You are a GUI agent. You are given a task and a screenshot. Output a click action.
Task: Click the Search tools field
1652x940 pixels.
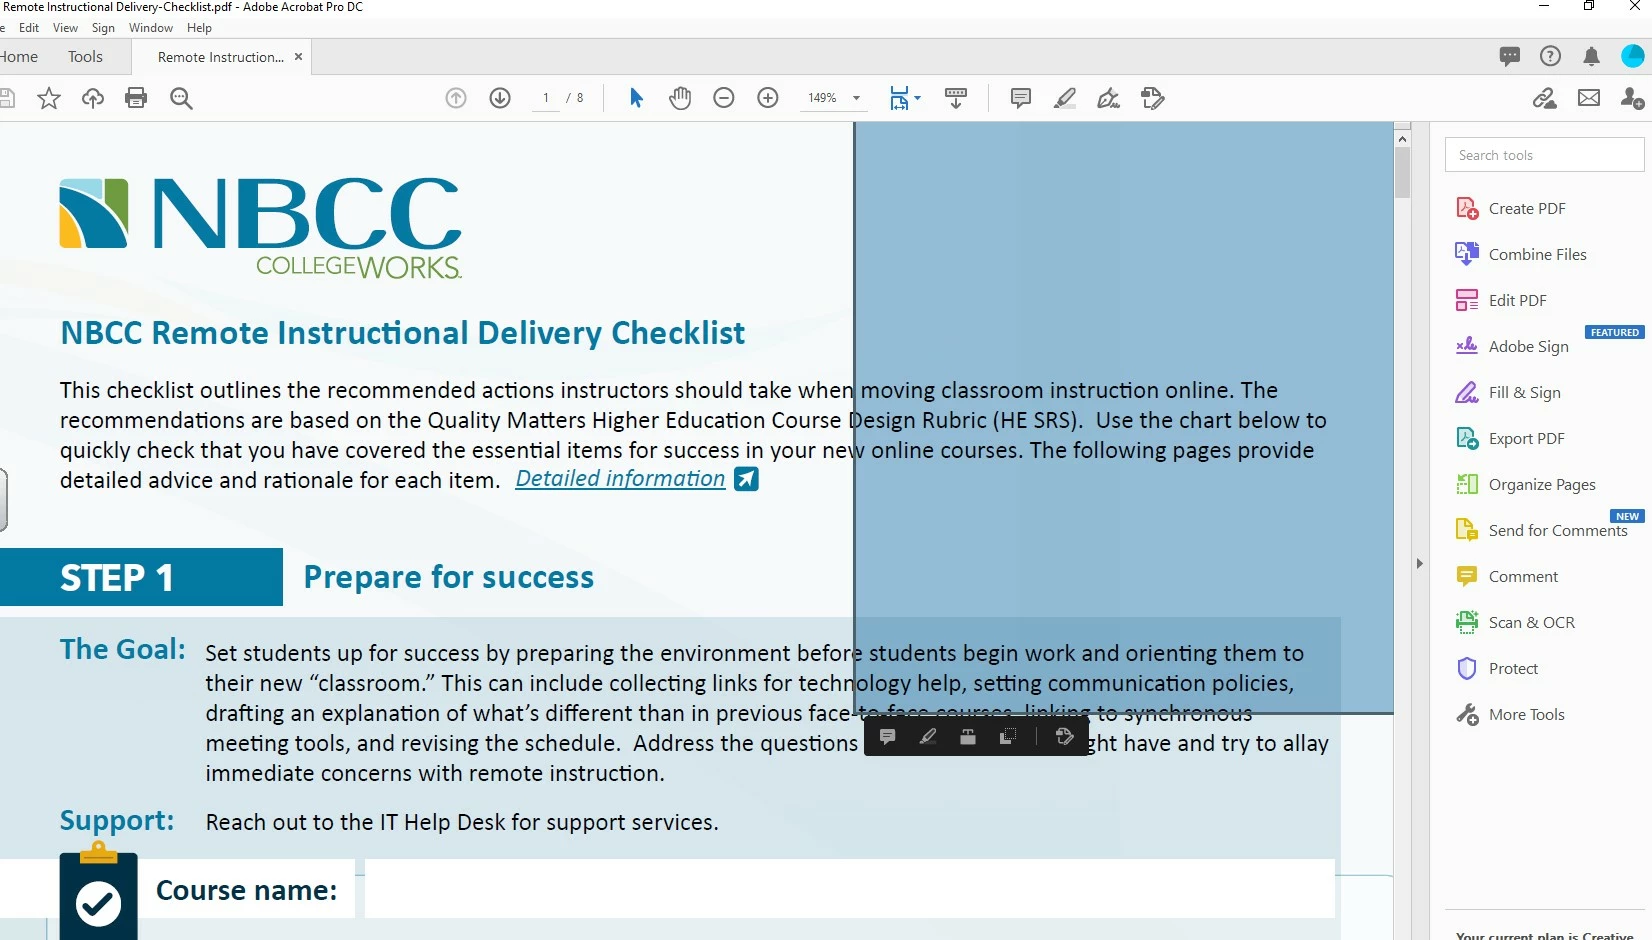[1544, 155]
